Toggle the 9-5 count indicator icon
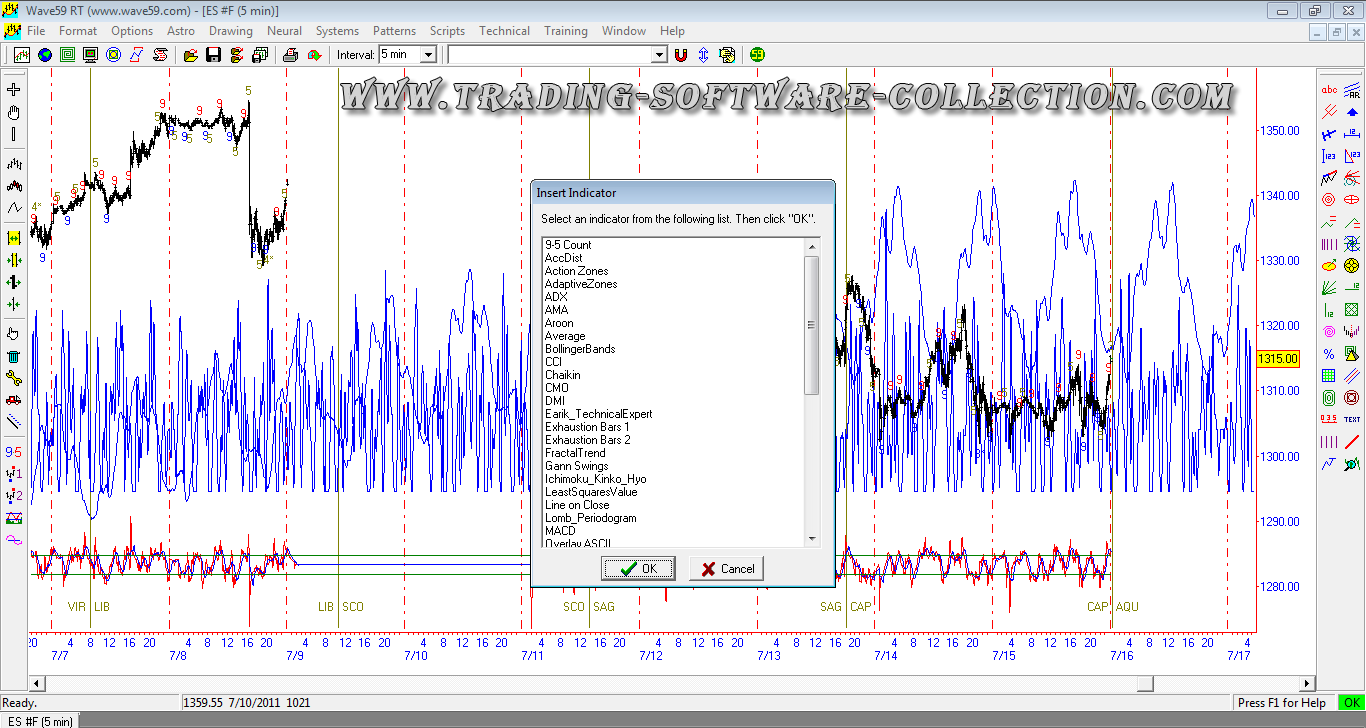Screen dimensions: 1366x728 (x=14, y=452)
